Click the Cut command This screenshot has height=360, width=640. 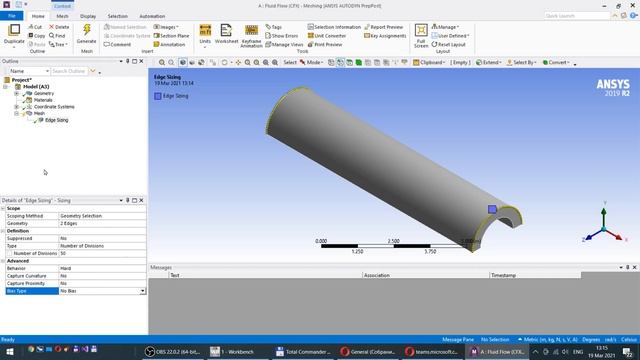[x=35, y=27]
